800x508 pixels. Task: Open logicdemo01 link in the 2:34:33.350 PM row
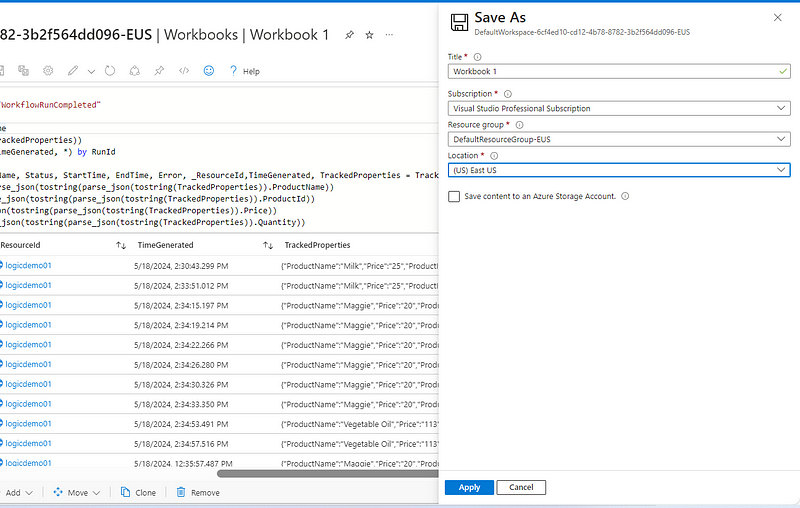click(28, 404)
